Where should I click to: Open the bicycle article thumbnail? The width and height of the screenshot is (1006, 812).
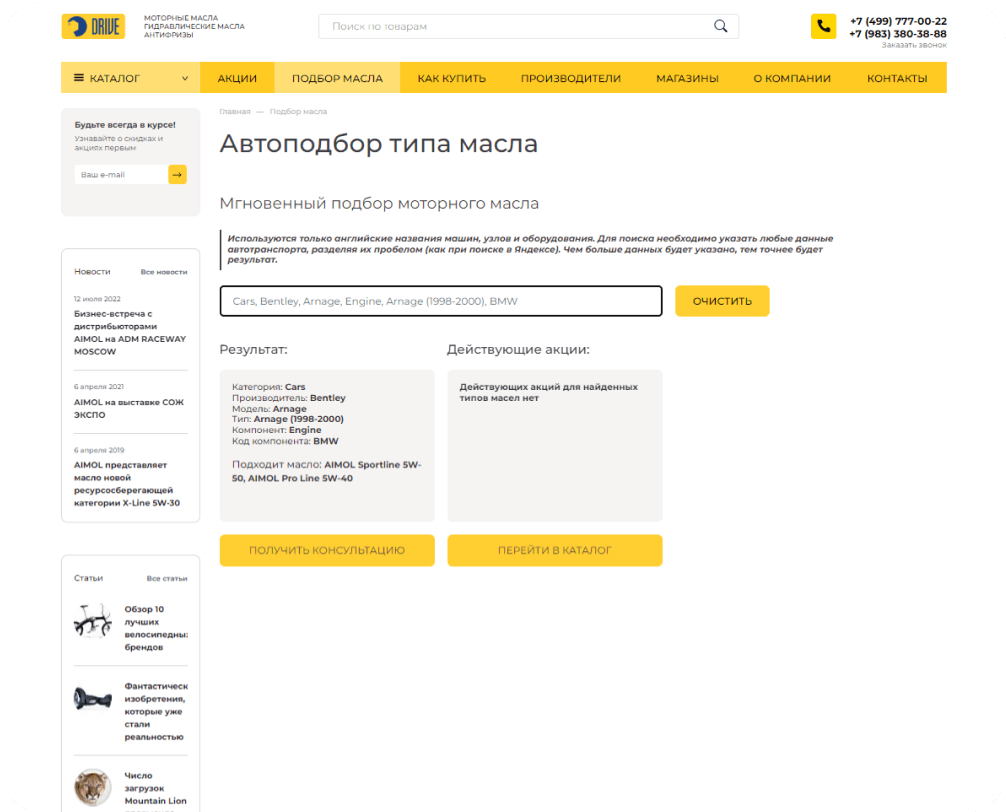click(92, 621)
